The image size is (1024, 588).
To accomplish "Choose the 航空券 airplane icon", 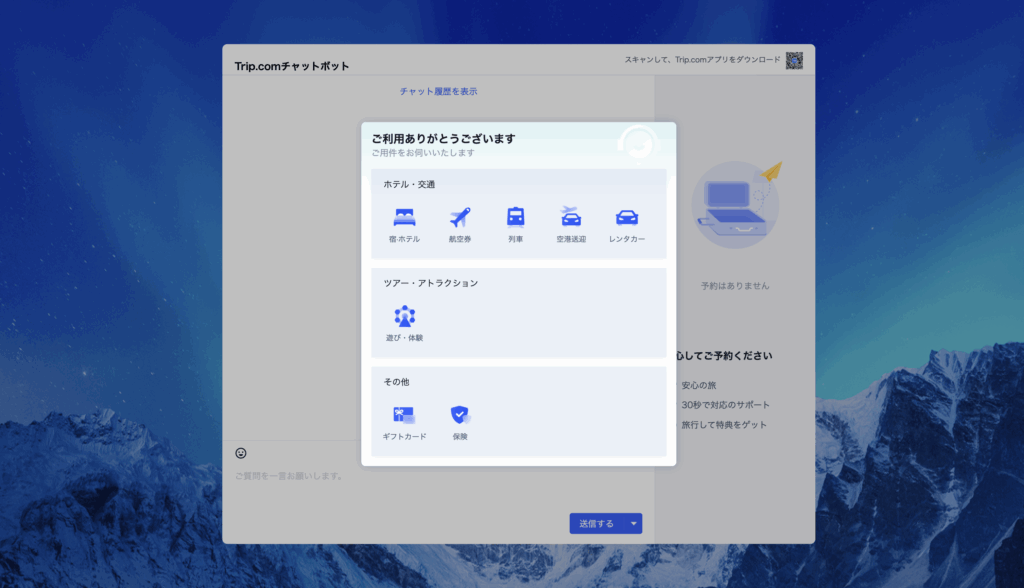I will tap(460, 218).
